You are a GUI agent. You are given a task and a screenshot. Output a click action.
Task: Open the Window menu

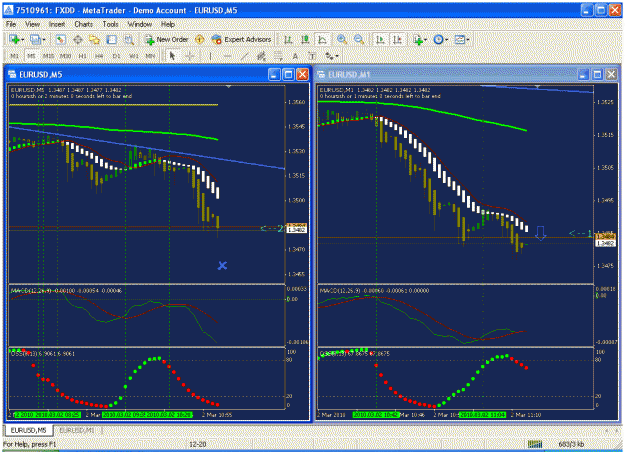(x=140, y=24)
